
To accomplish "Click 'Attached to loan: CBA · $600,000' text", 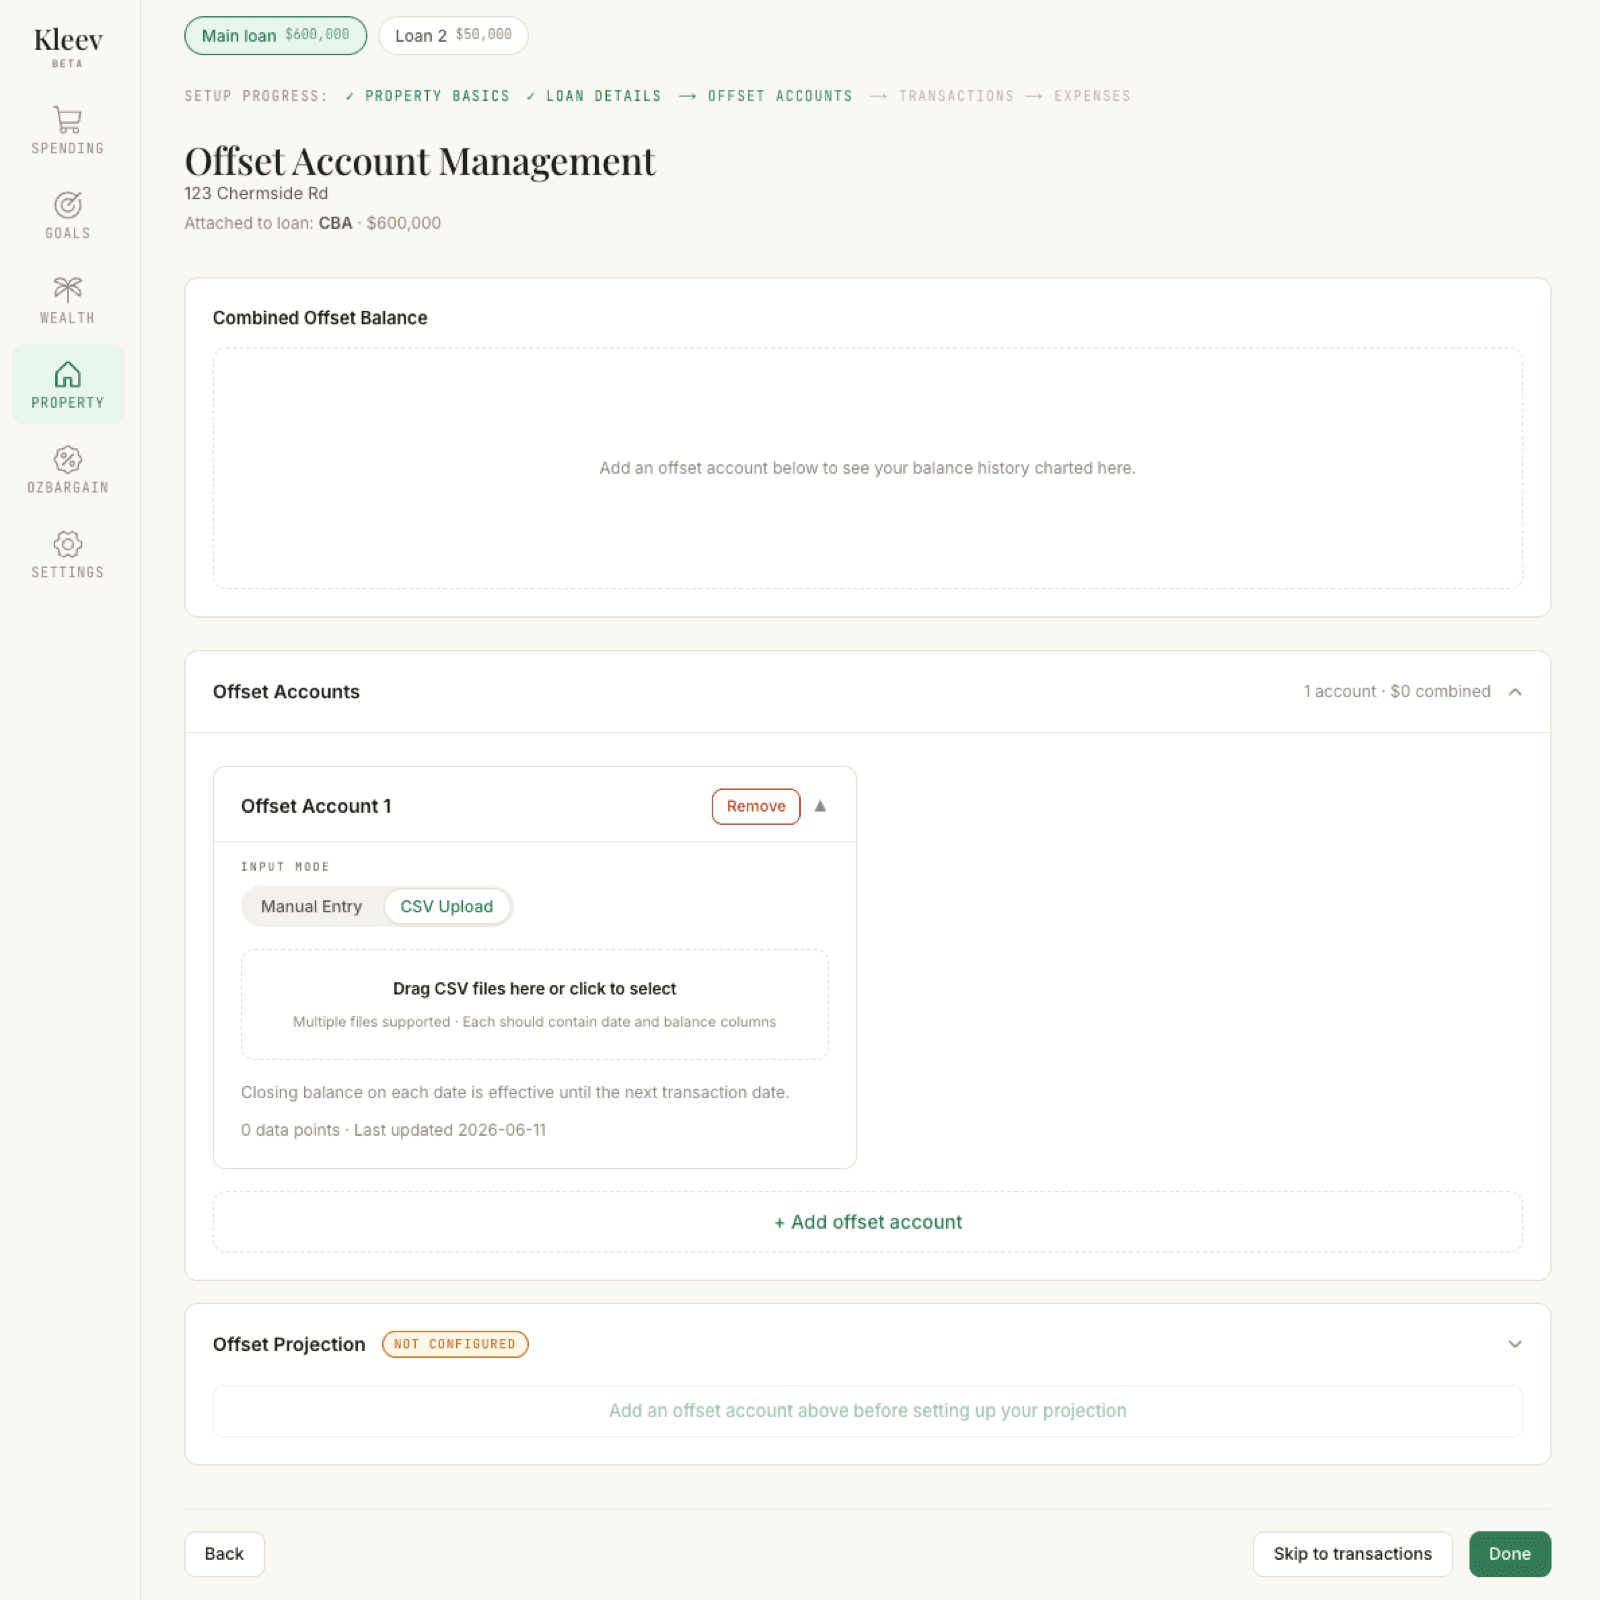I will [313, 223].
